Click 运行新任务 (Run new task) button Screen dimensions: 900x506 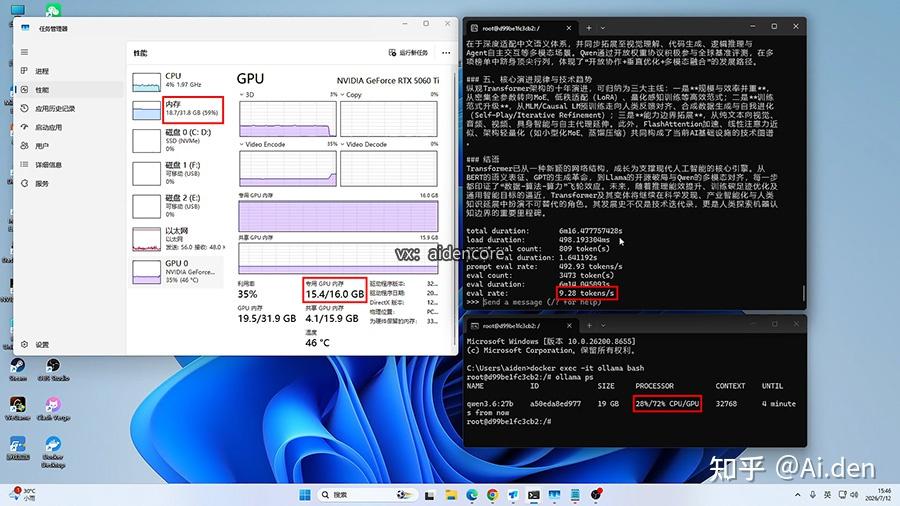[x=408, y=53]
